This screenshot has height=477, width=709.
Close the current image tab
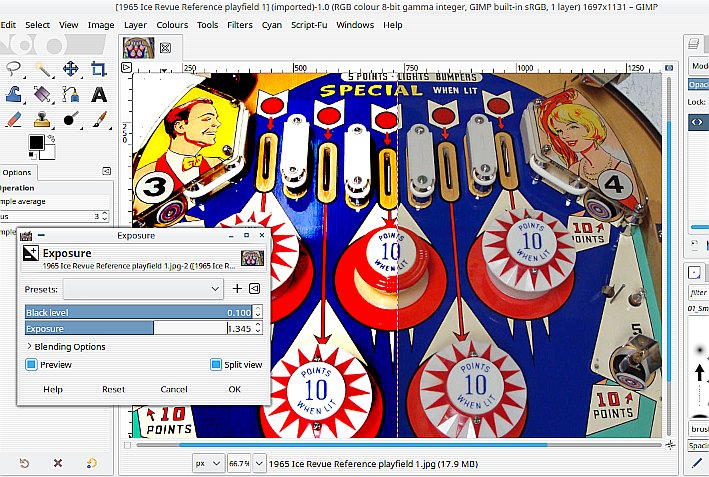click(165, 47)
